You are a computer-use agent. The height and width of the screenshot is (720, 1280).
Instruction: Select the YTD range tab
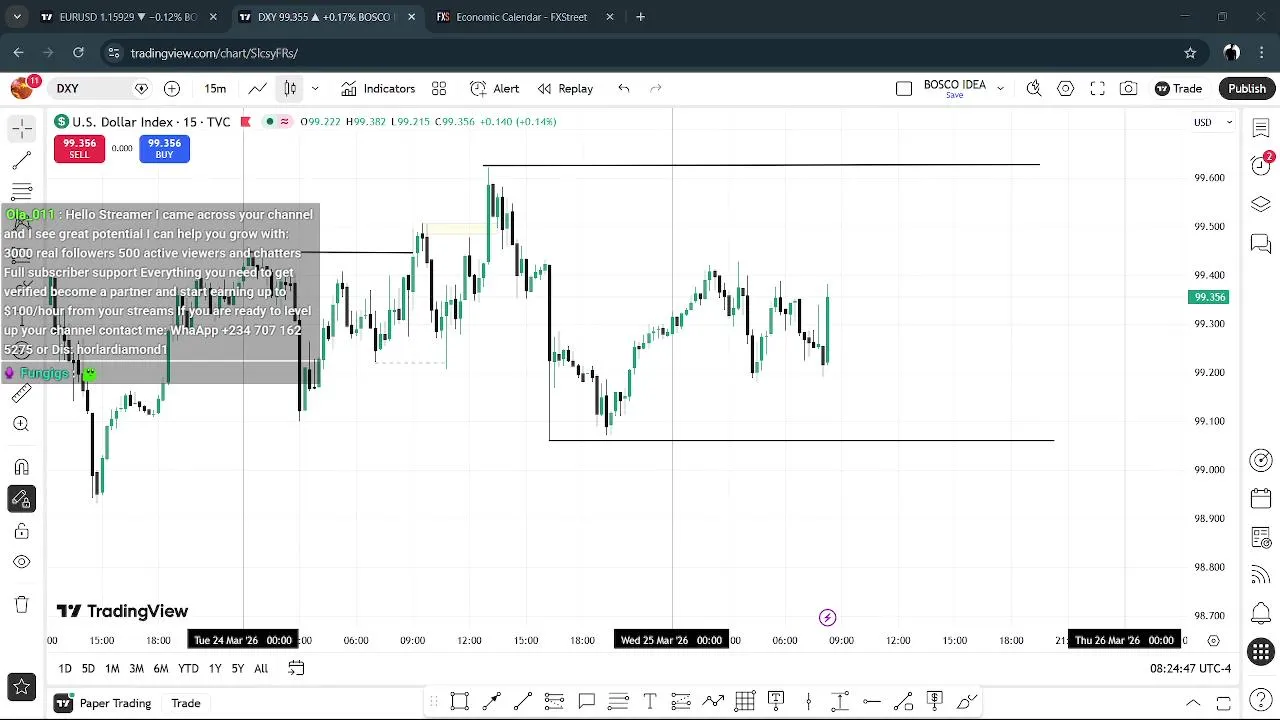click(x=188, y=668)
